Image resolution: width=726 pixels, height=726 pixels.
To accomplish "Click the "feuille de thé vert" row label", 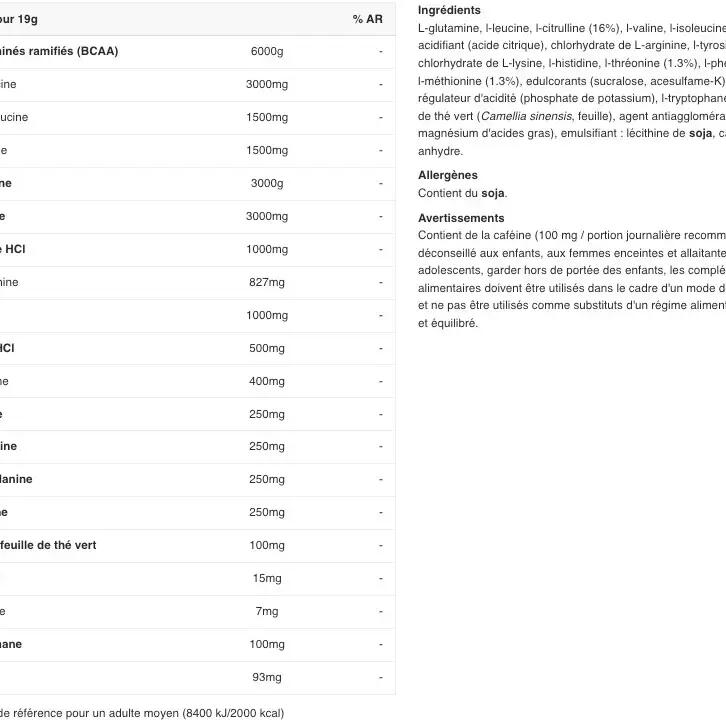I will point(48,545).
